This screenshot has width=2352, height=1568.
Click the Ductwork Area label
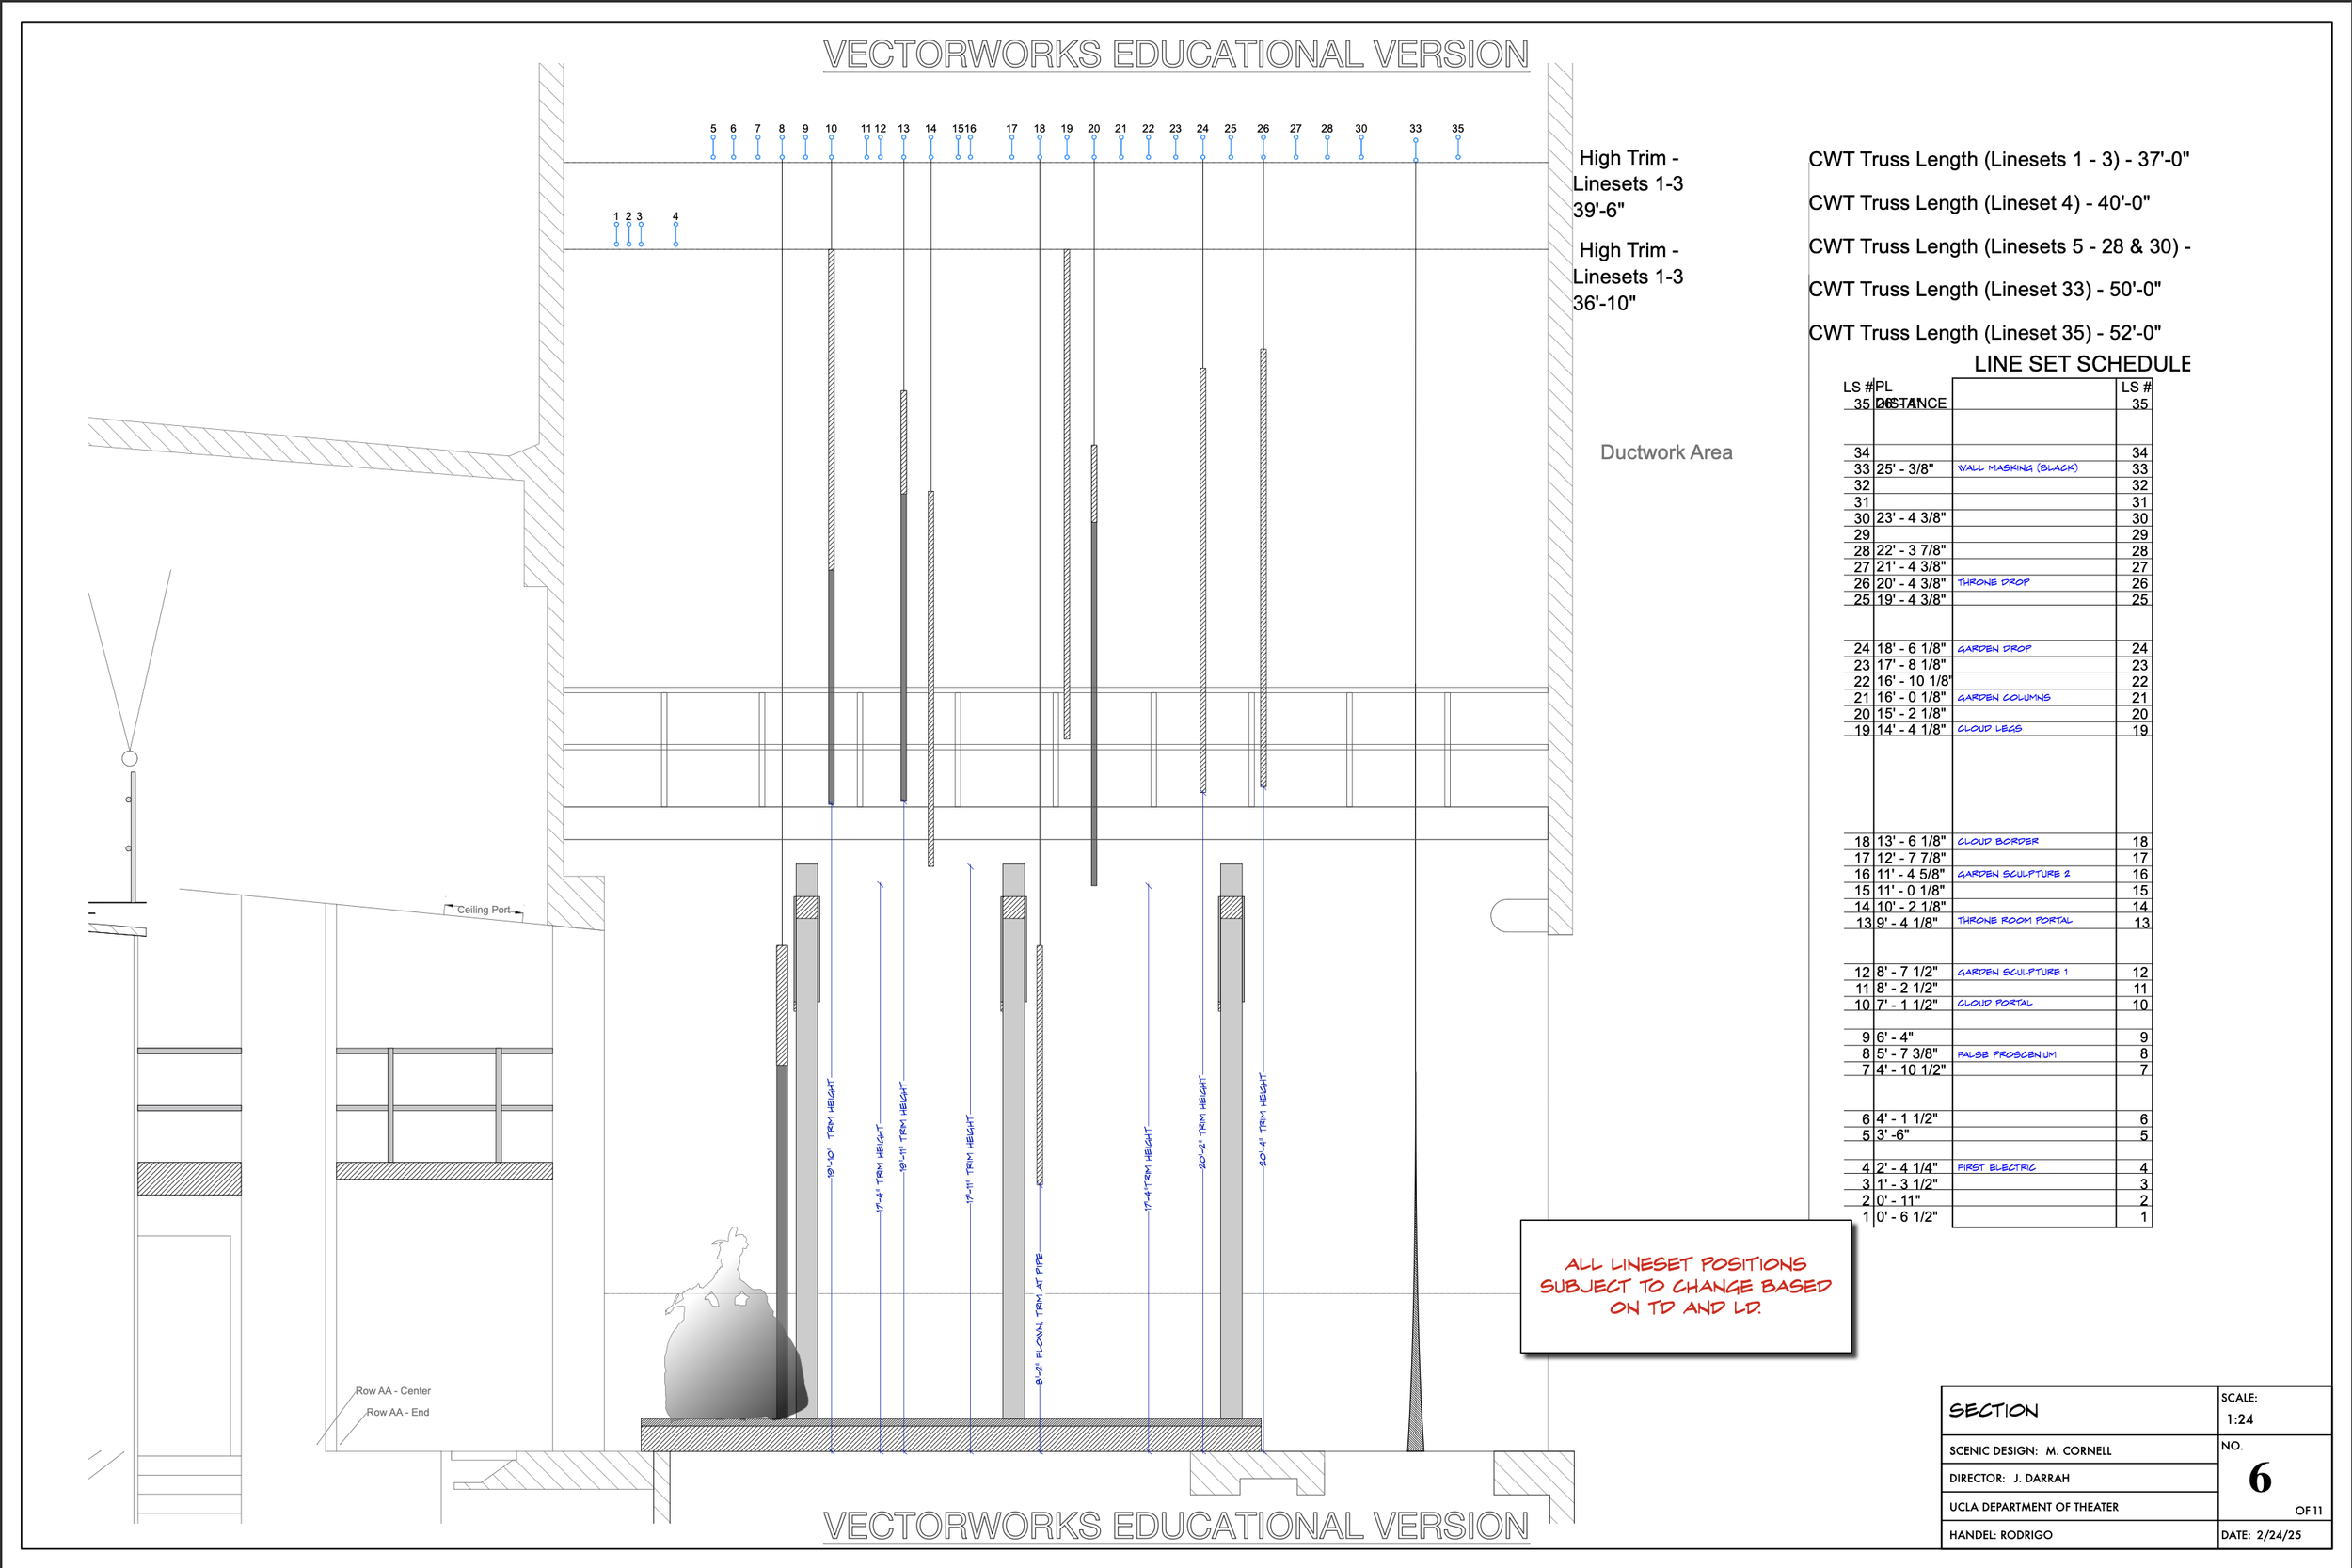[x=1666, y=452]
